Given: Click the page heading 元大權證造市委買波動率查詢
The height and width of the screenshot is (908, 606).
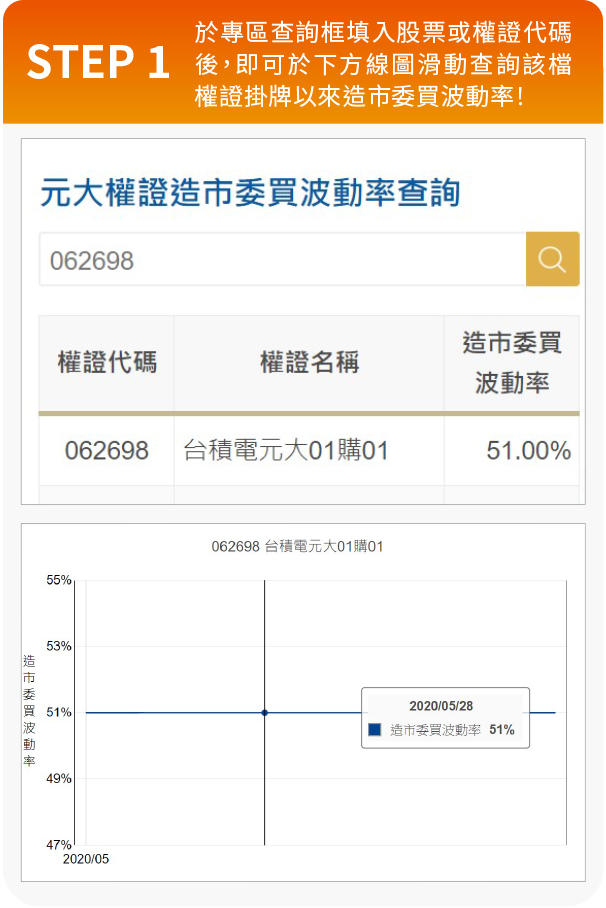Looking at the screenshot, I should pos(250,192).
